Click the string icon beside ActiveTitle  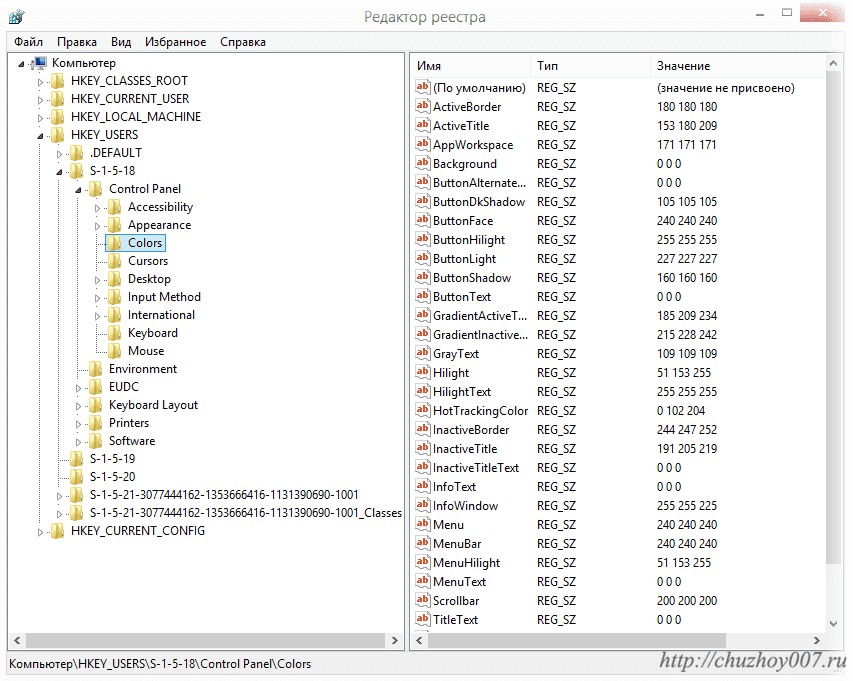pyautogui.click(x=423, y=125)
